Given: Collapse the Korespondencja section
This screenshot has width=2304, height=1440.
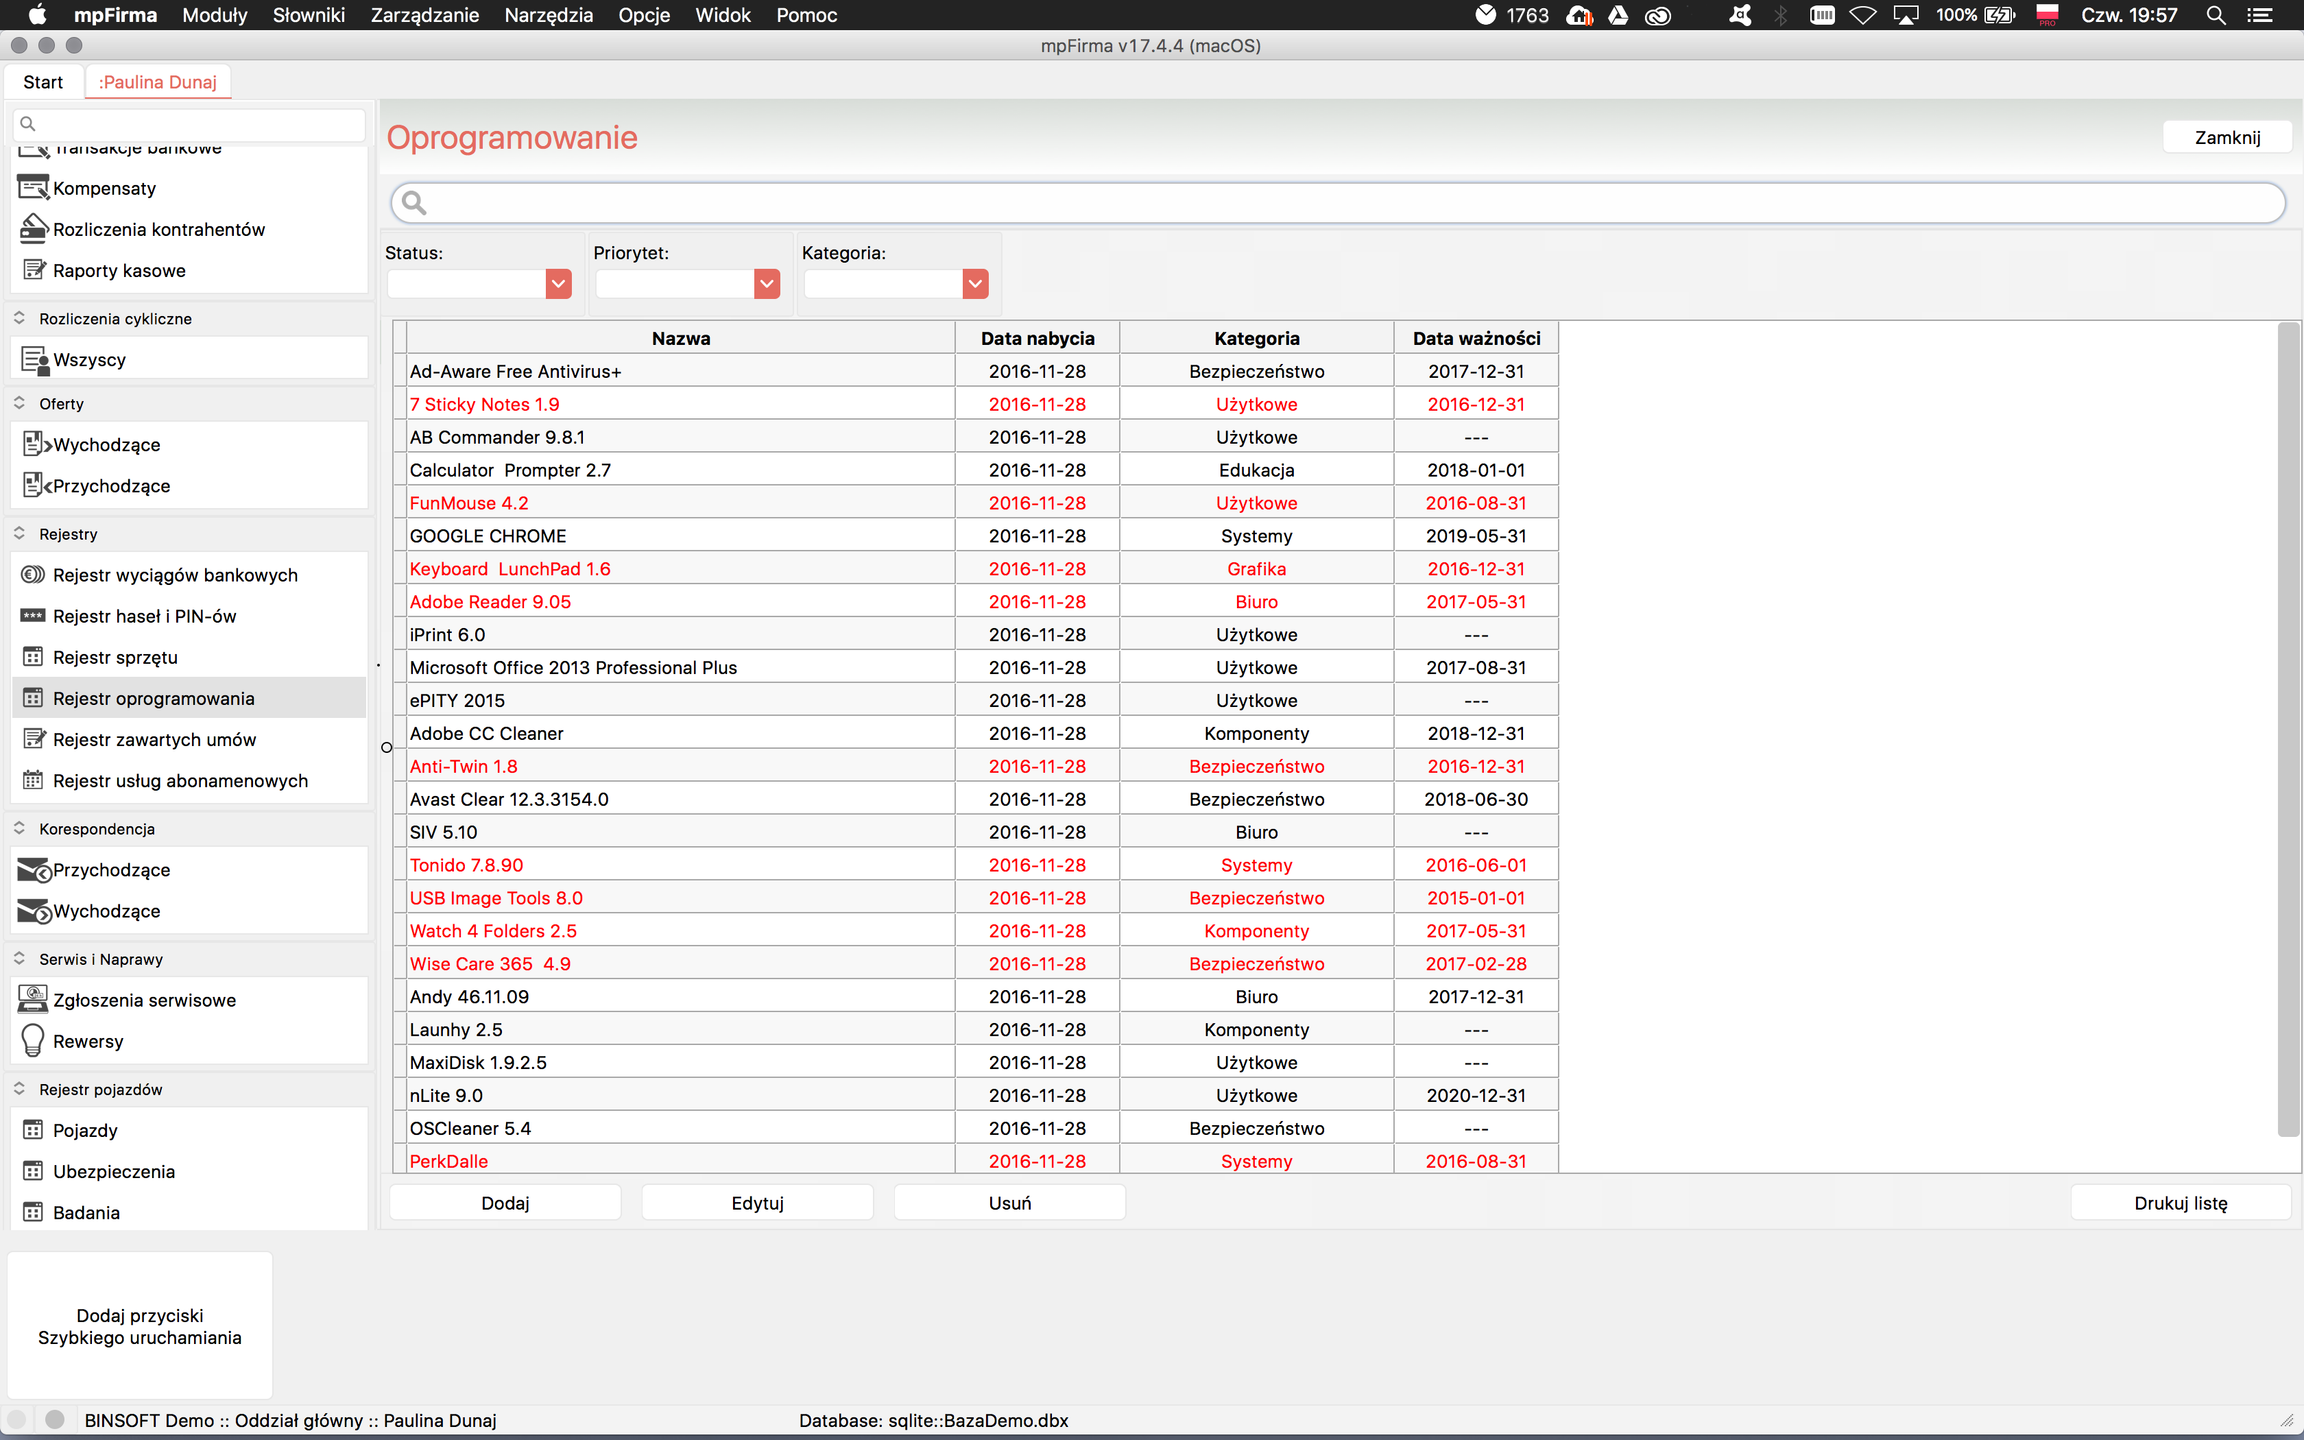Looking at the screenshot, I should coord(19,828).
